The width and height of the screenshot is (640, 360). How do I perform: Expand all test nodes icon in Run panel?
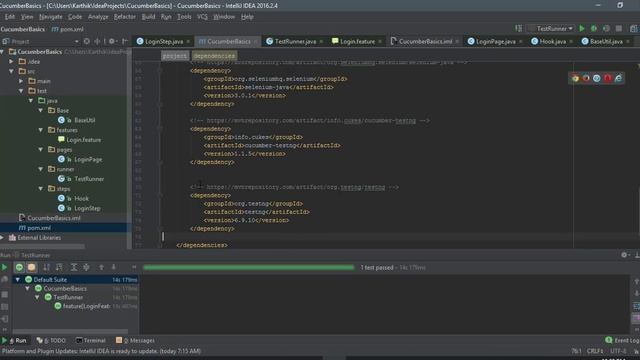pos(74,267)
